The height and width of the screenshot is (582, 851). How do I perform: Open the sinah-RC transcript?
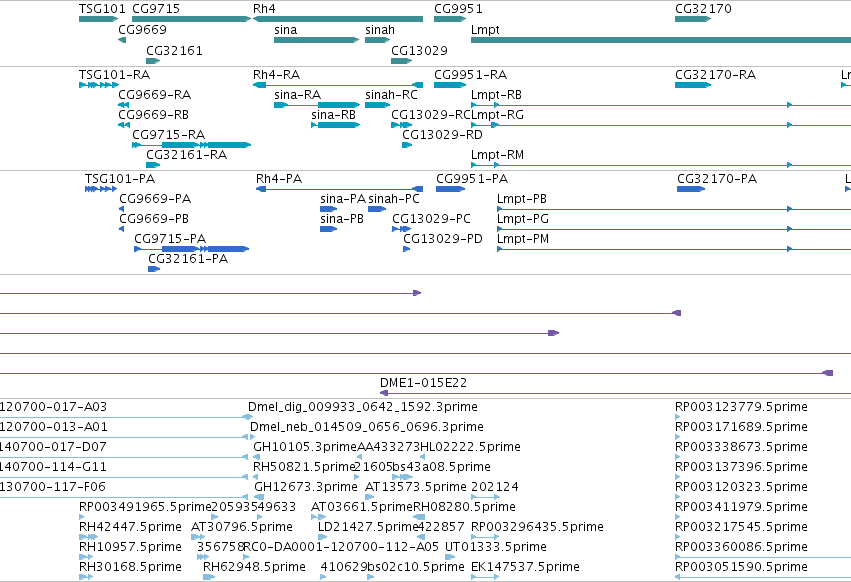click(x=378, y=105)
